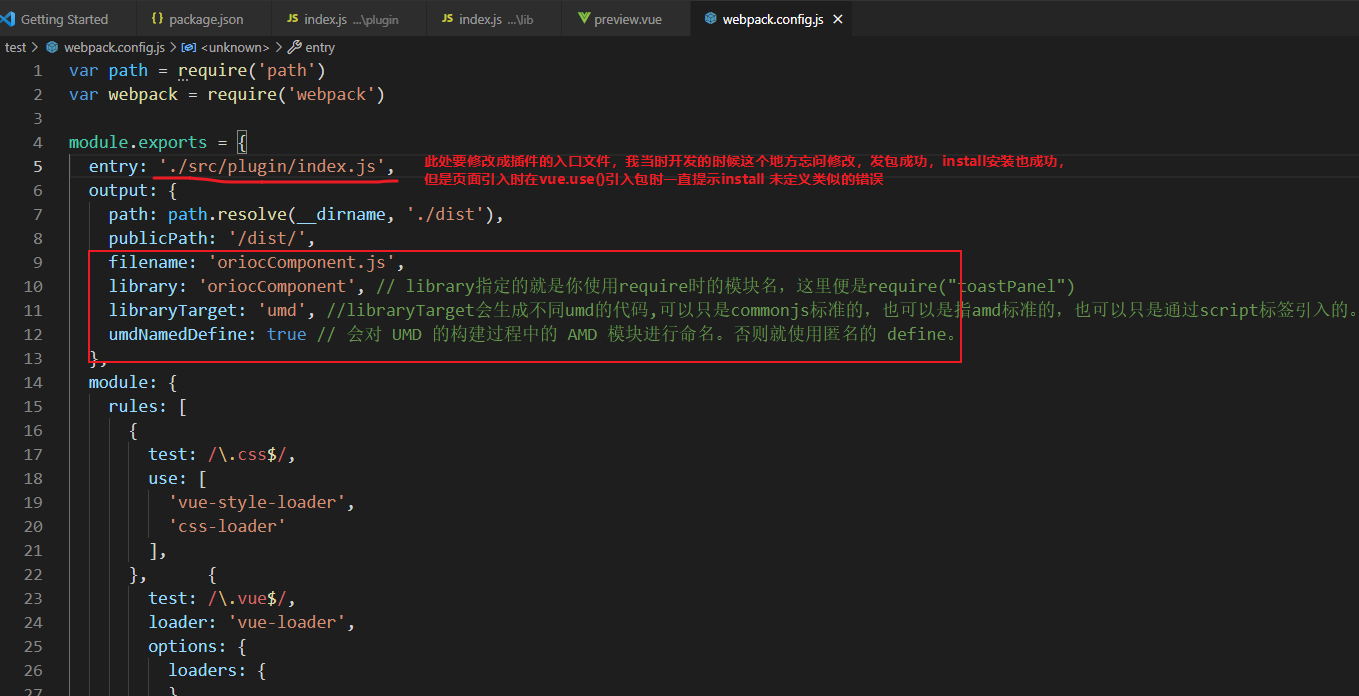Viewport: 1359px width, 696px height.
Task: Click line number 26 in the gutter
Action: click(x=32, y=671)
